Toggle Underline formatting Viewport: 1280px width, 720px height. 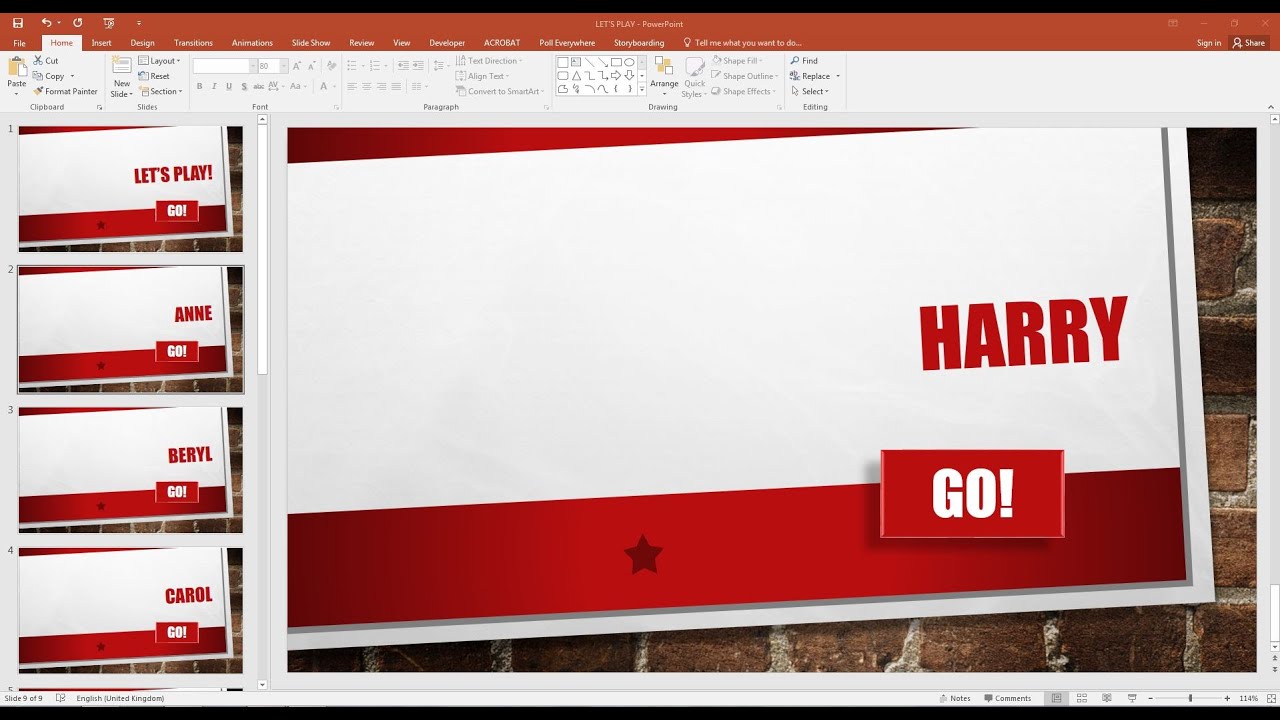tap(229, 87)
